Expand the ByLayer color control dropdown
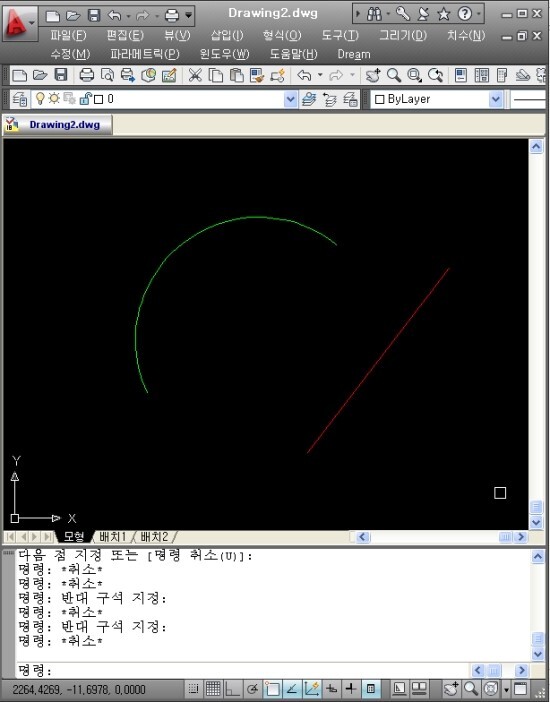This screenshot has height=702, width=550. 495,99
